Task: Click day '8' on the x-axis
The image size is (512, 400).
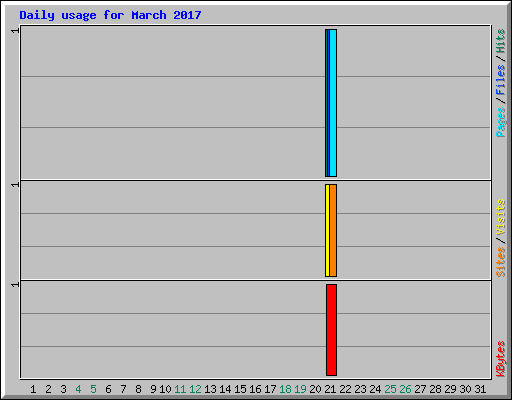Action: click(138, 389)
